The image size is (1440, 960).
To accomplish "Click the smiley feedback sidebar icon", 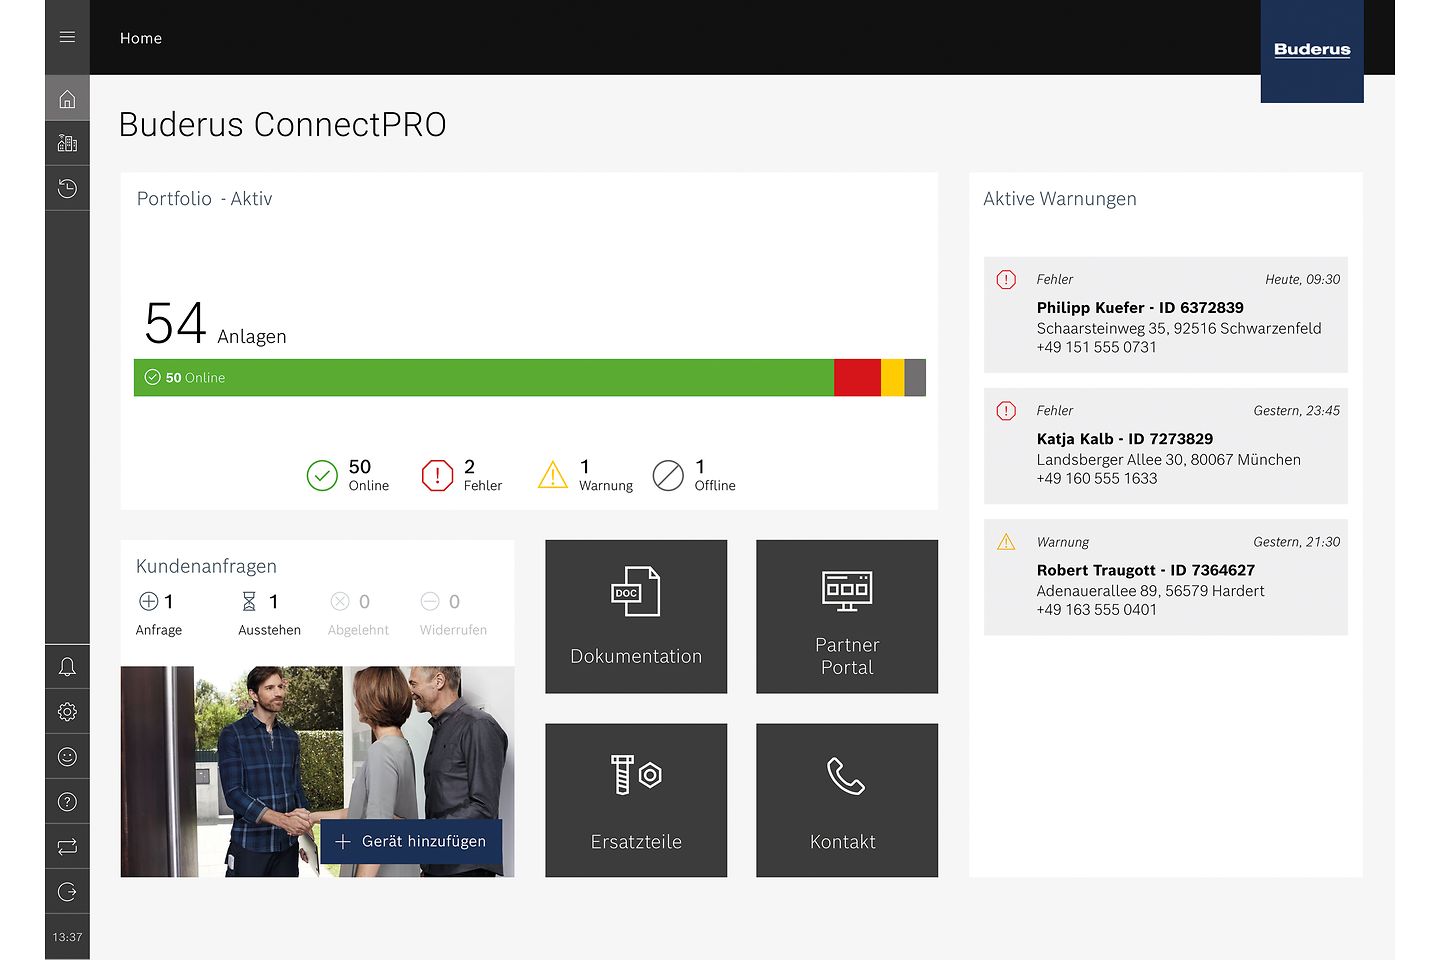I will 67,757.
